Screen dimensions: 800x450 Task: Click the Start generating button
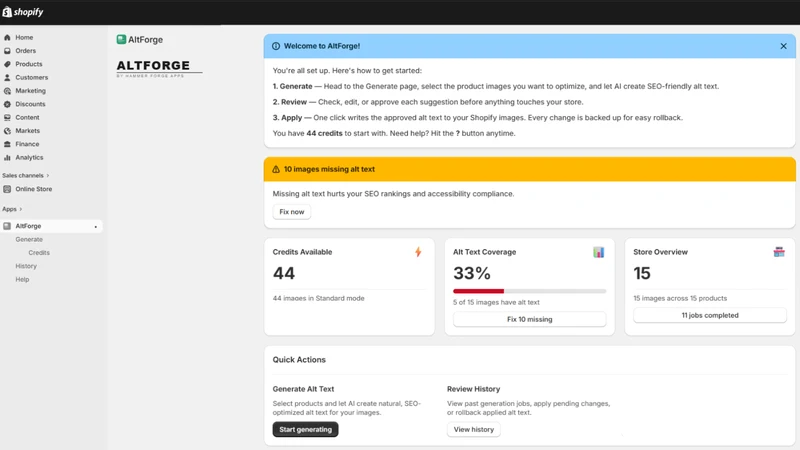click(305, 430)
